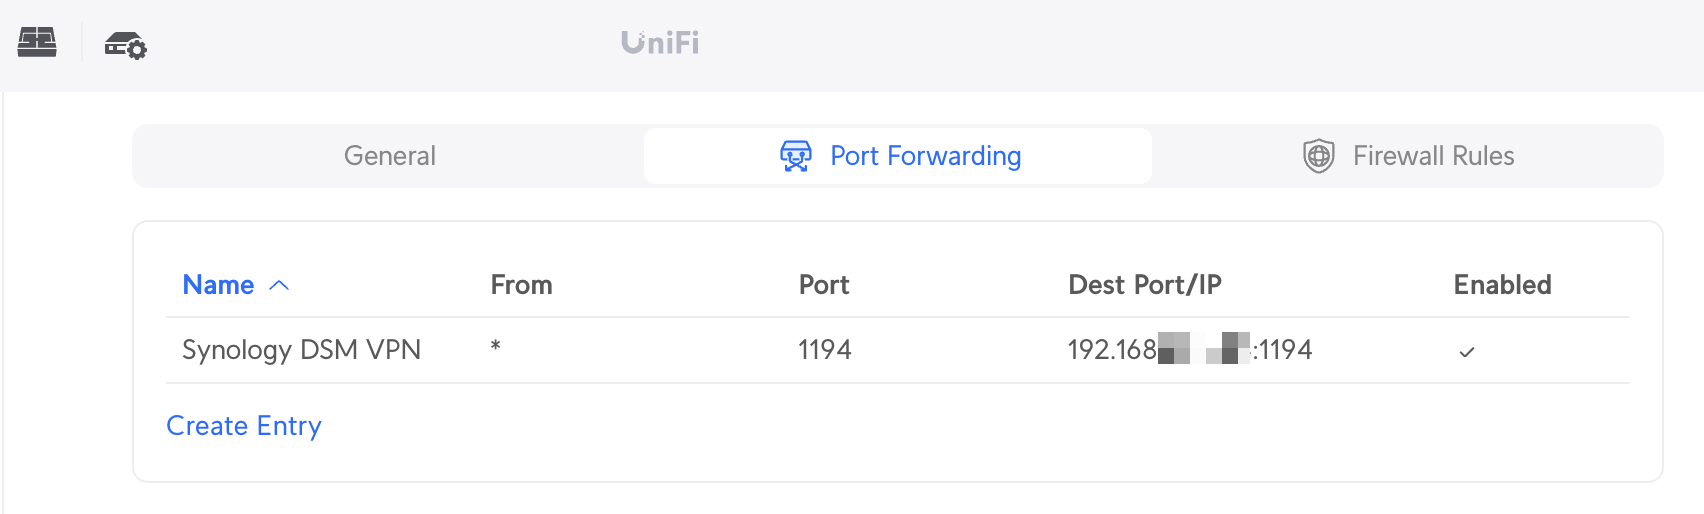Sort by the Name column header
Image resolution: width=1704 pixels, height=514 pixels.
[x=218, y=285]
